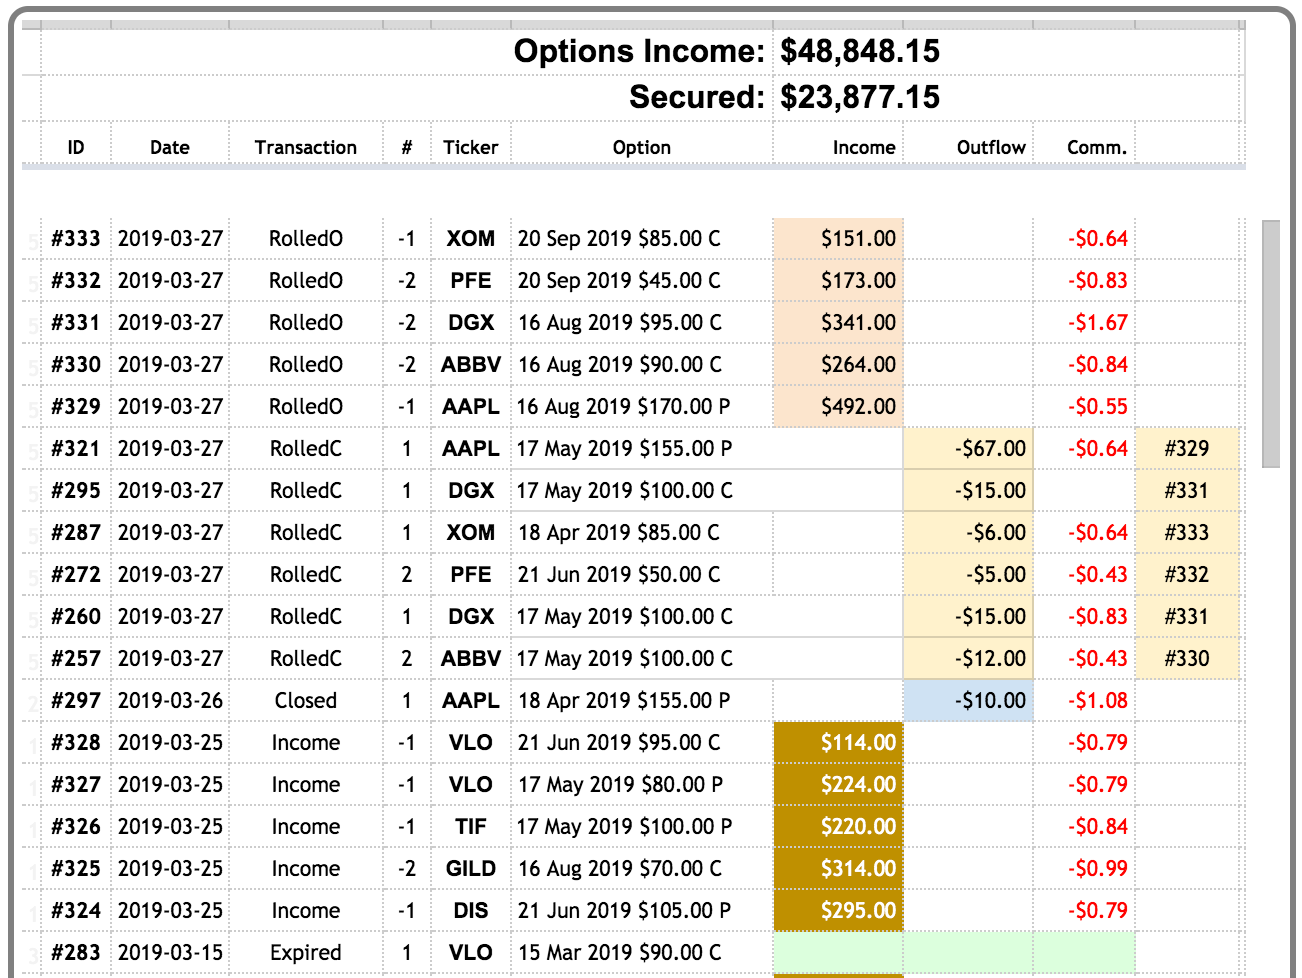Image resolution: width=1302 pixels, height=978 pixels.
Task: Click option "20 Sep 2019 $85.00 C"
Action: point(619,239)
